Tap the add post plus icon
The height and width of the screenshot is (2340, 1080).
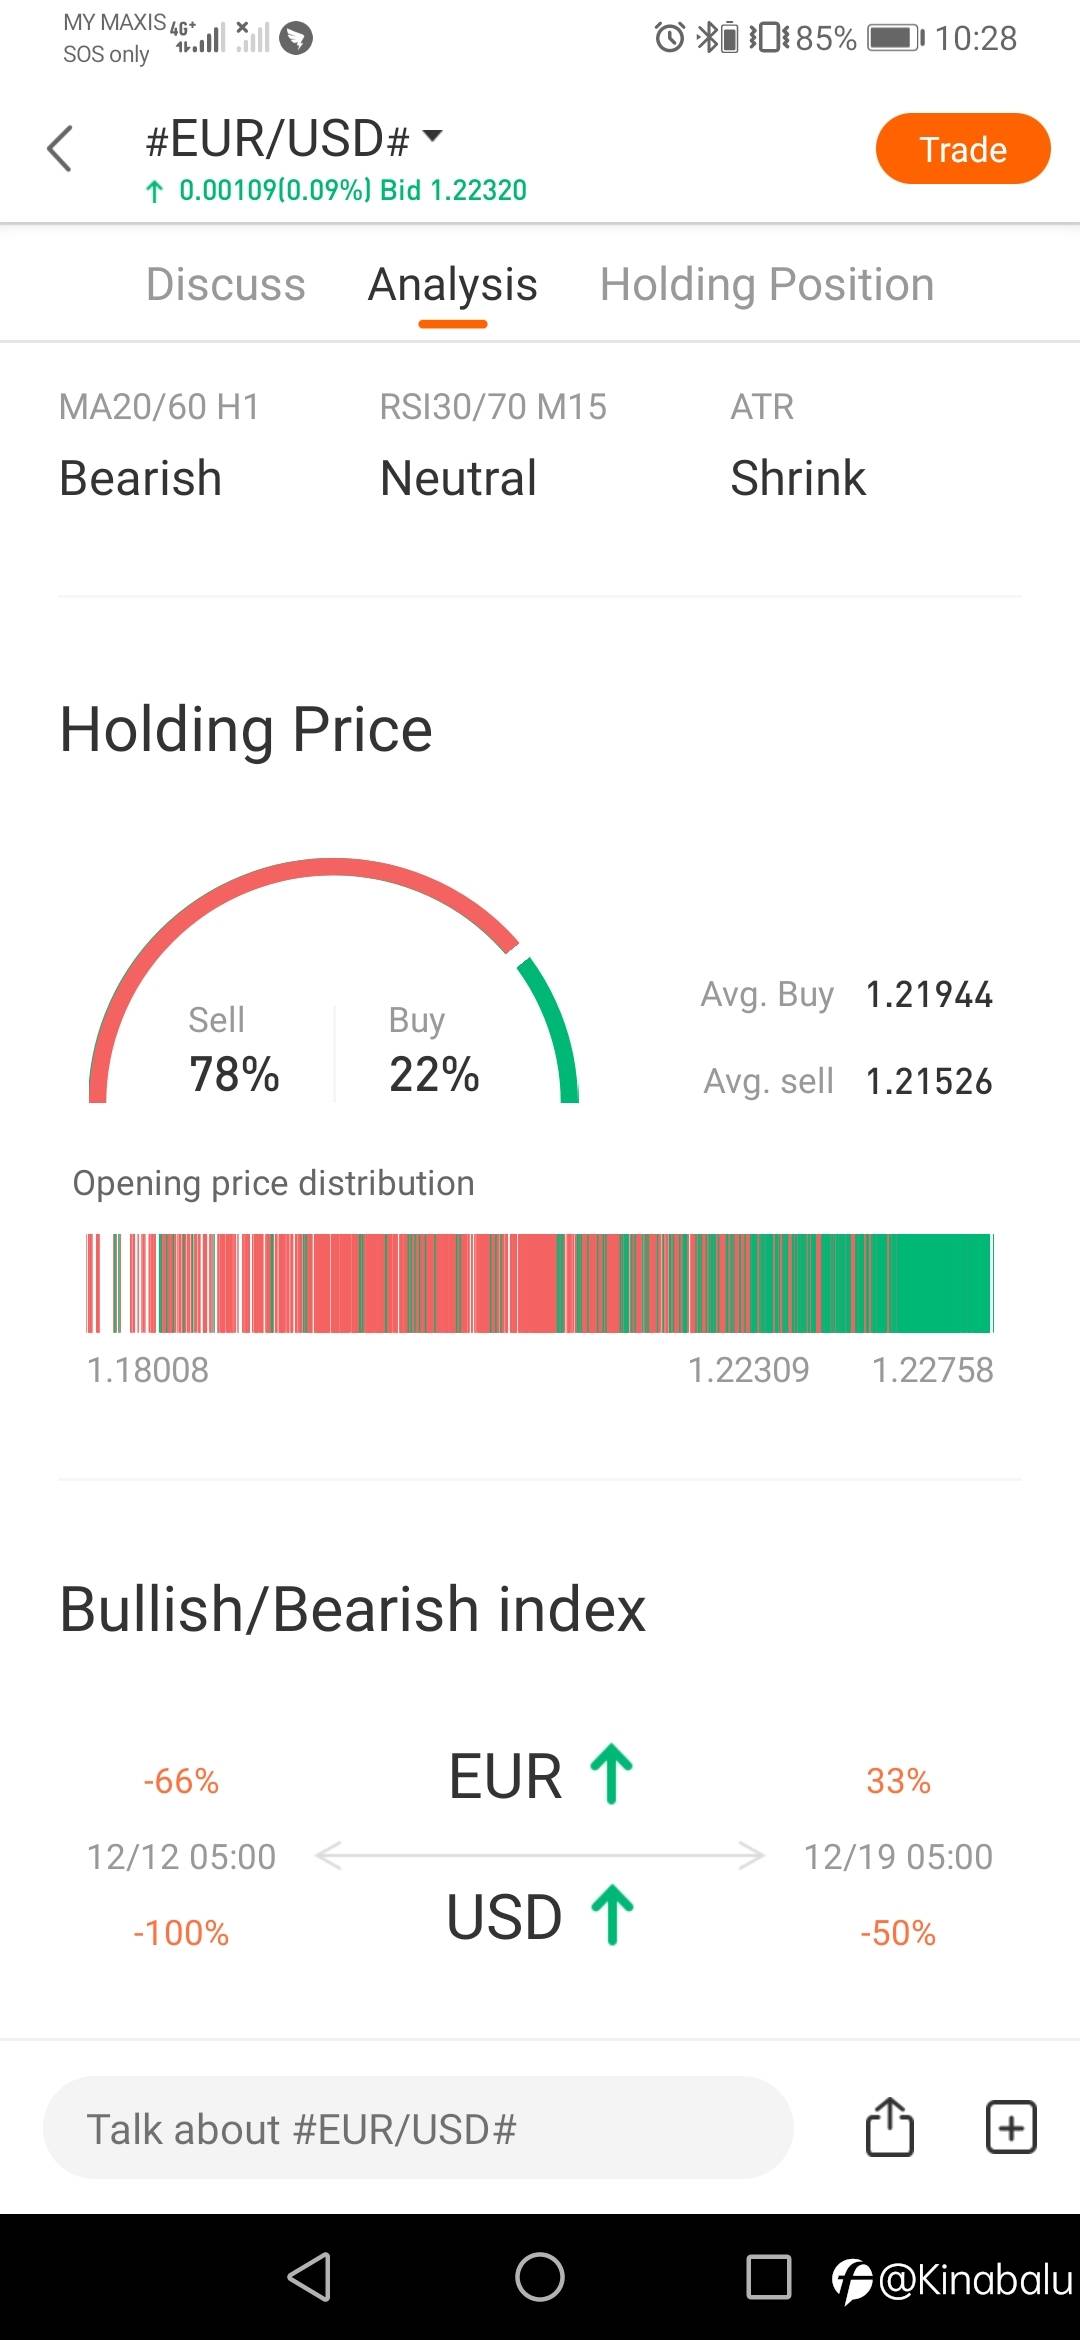tap(1010, 2127)
